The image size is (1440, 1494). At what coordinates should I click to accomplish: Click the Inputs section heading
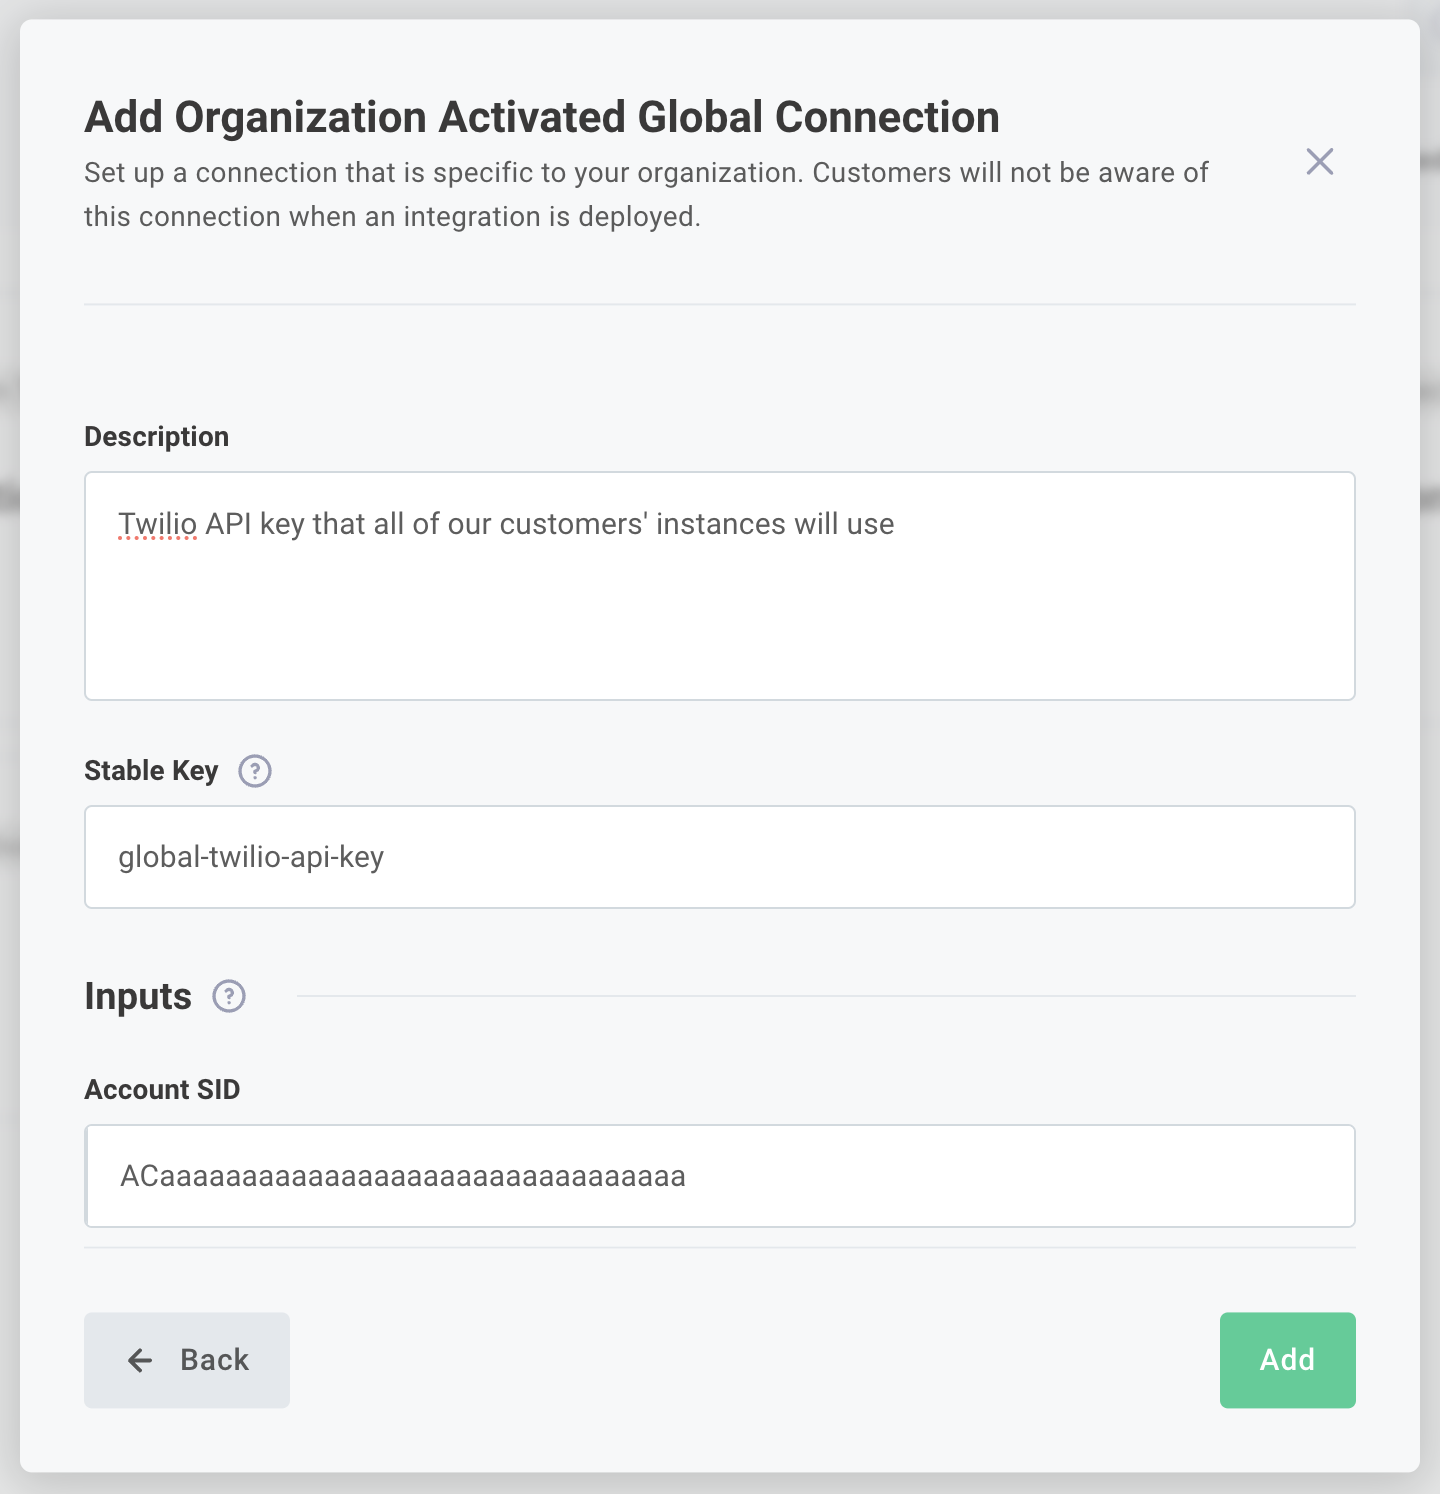(x=139, y=996)
